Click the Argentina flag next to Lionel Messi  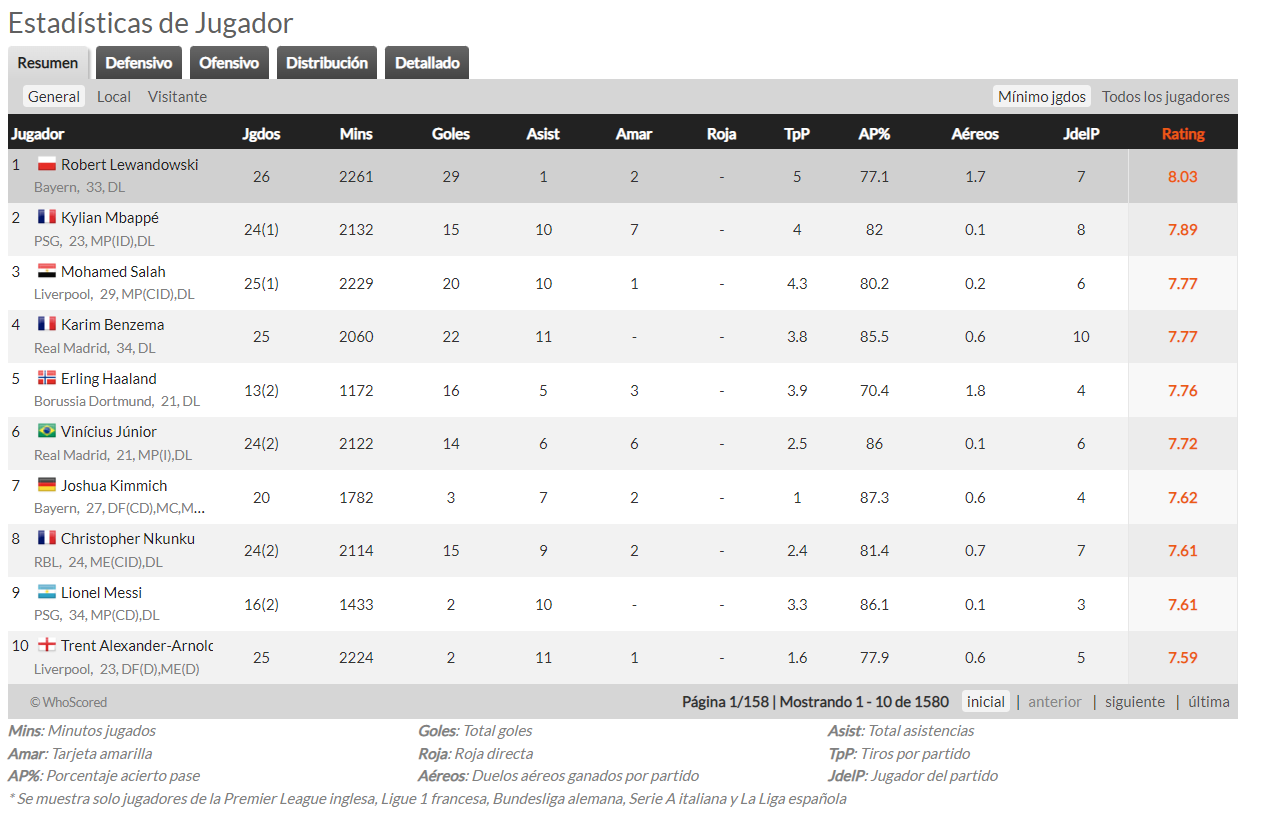point(46,592)
